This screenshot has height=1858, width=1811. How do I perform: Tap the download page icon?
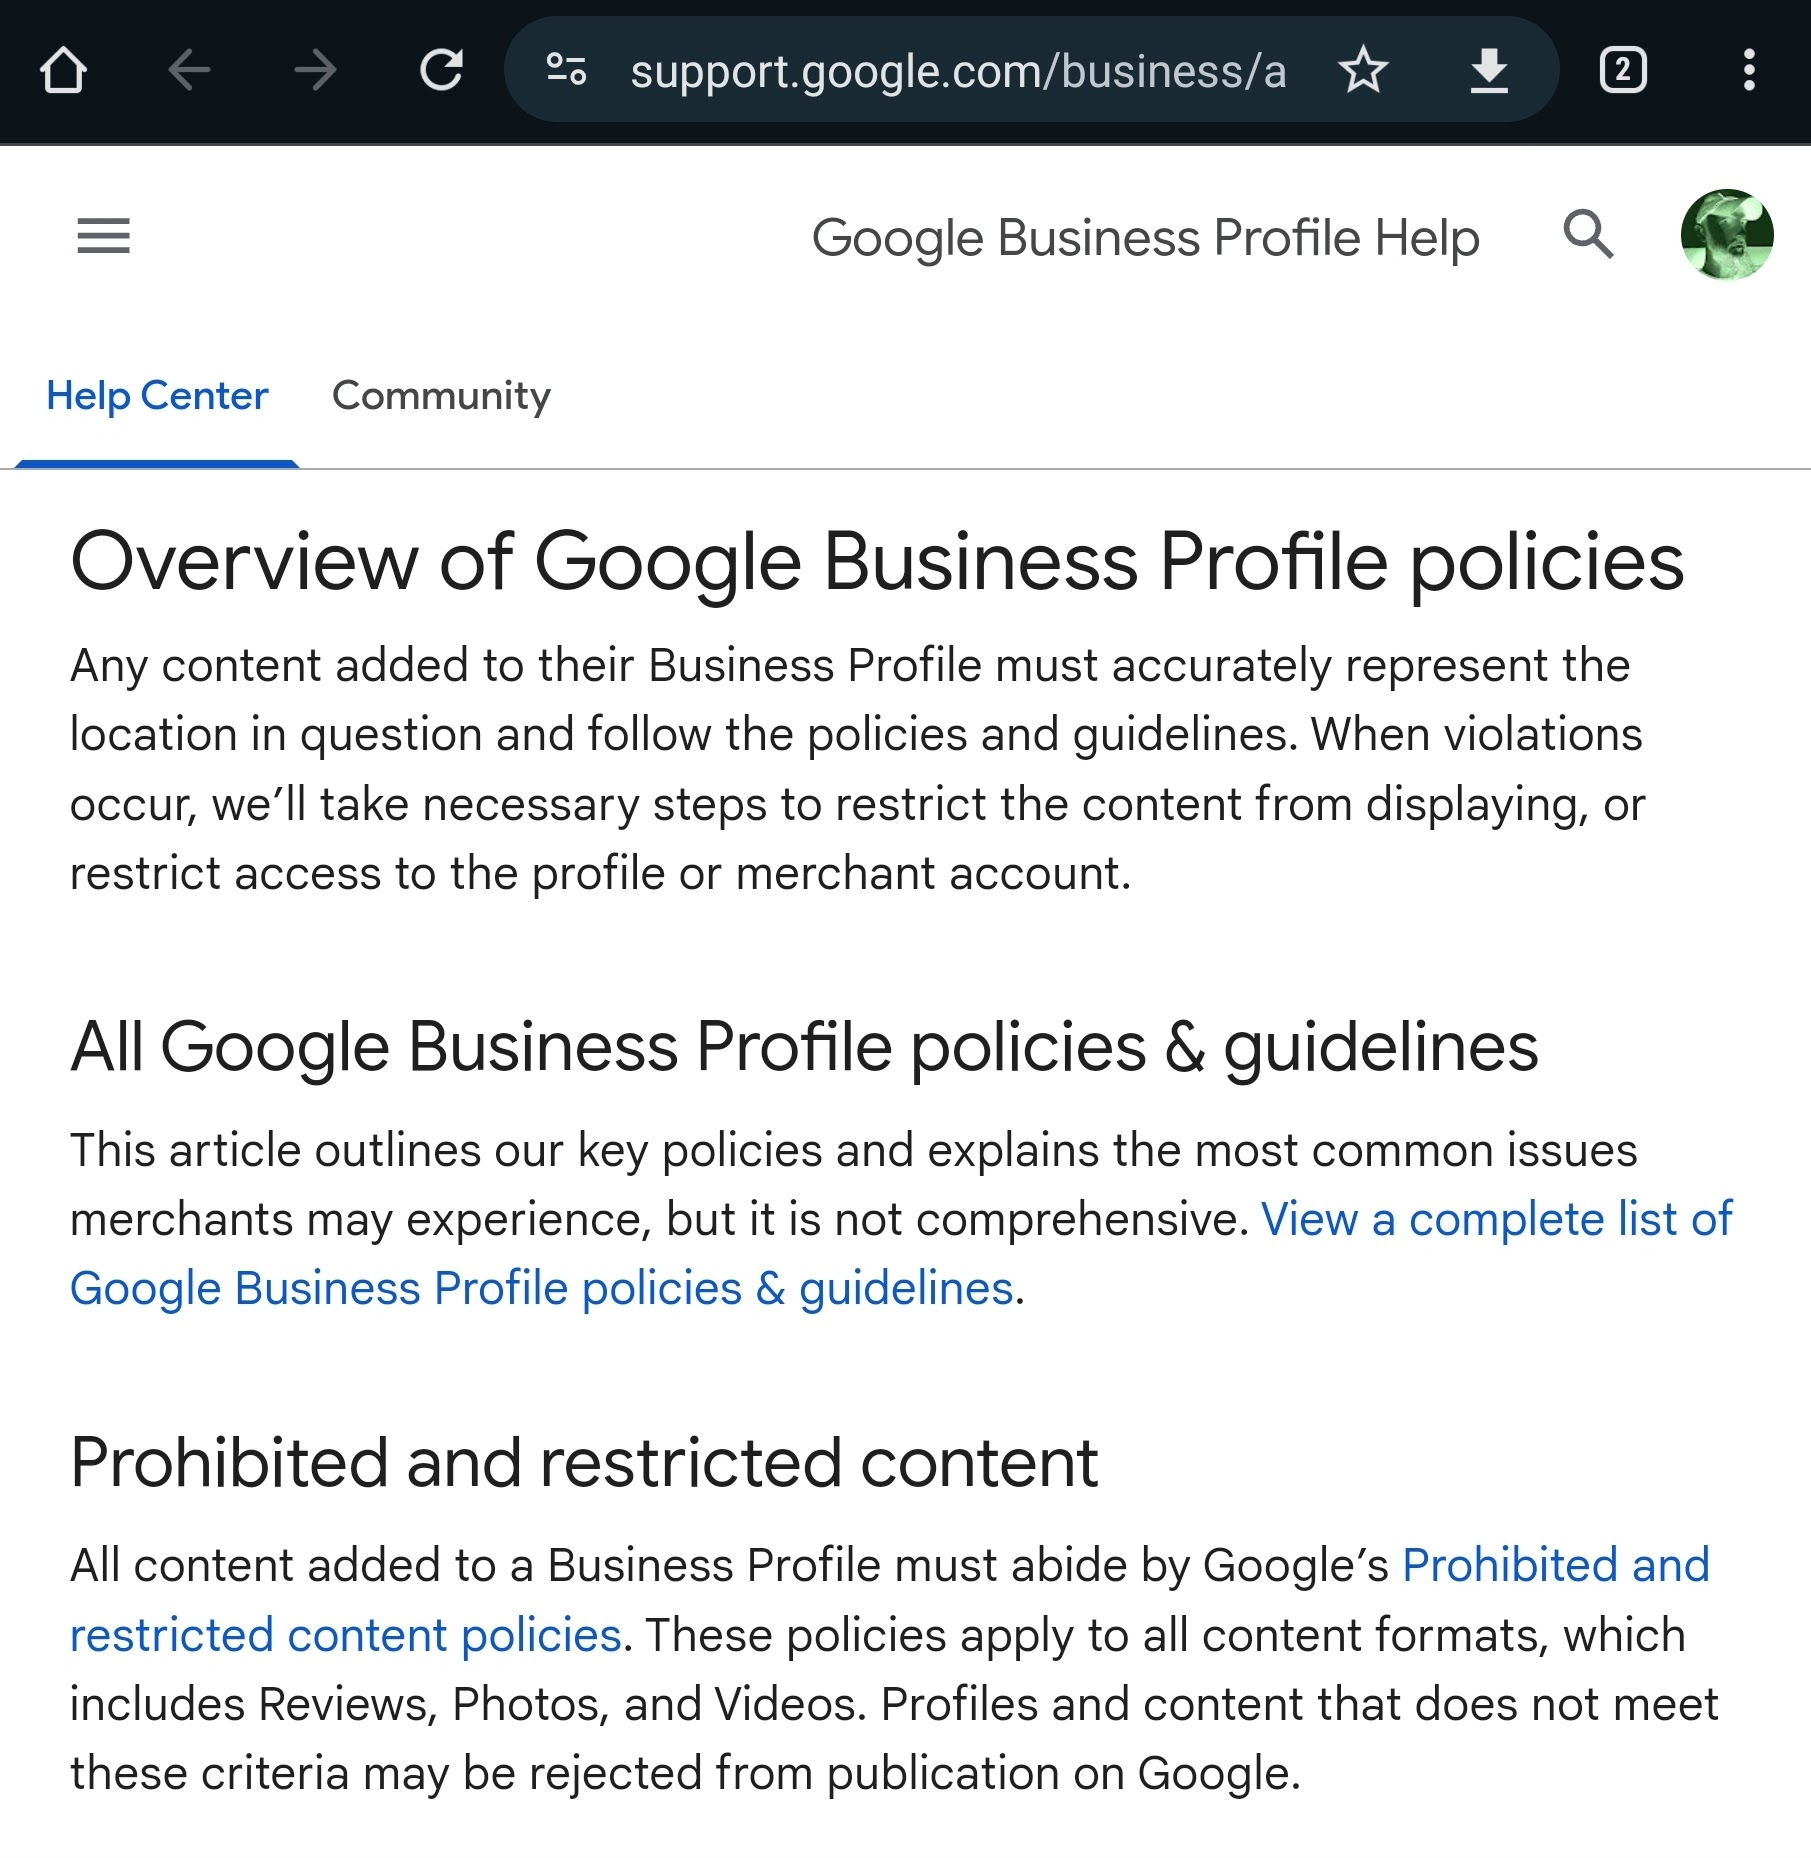coord(1489,71)
